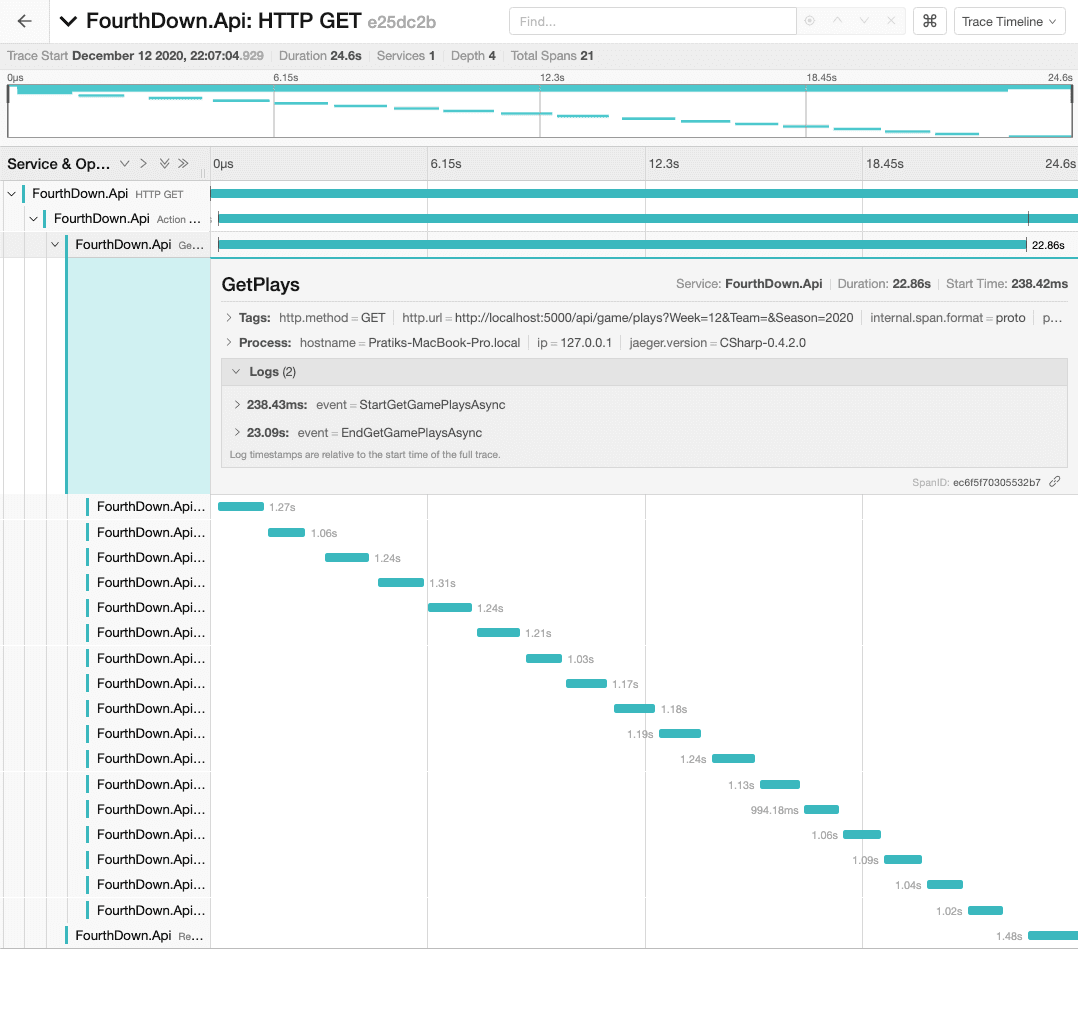
Task: Click the locate-matches target icon beside Find
Action: (810, 21)
